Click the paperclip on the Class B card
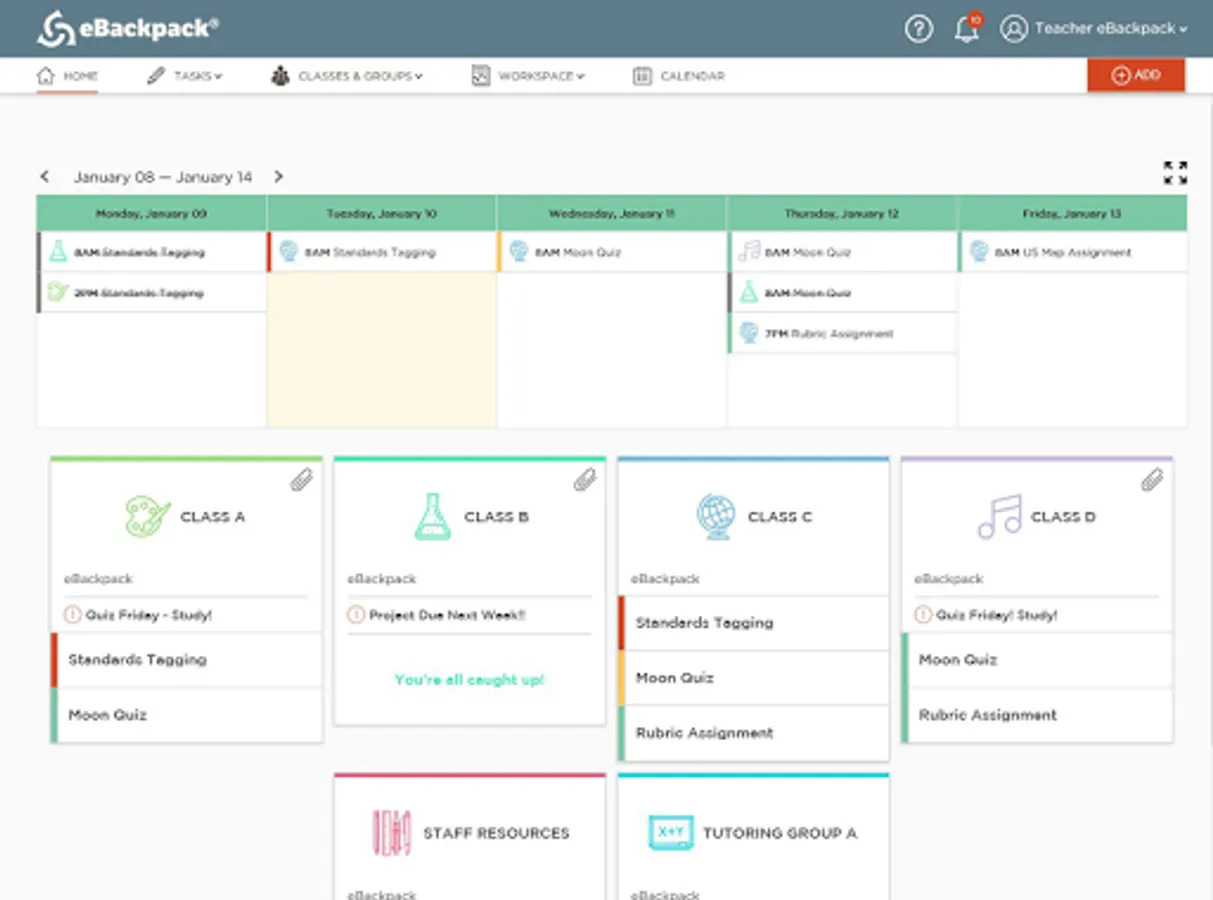Viewport: 1213px width, 900px height. (585, 480)
